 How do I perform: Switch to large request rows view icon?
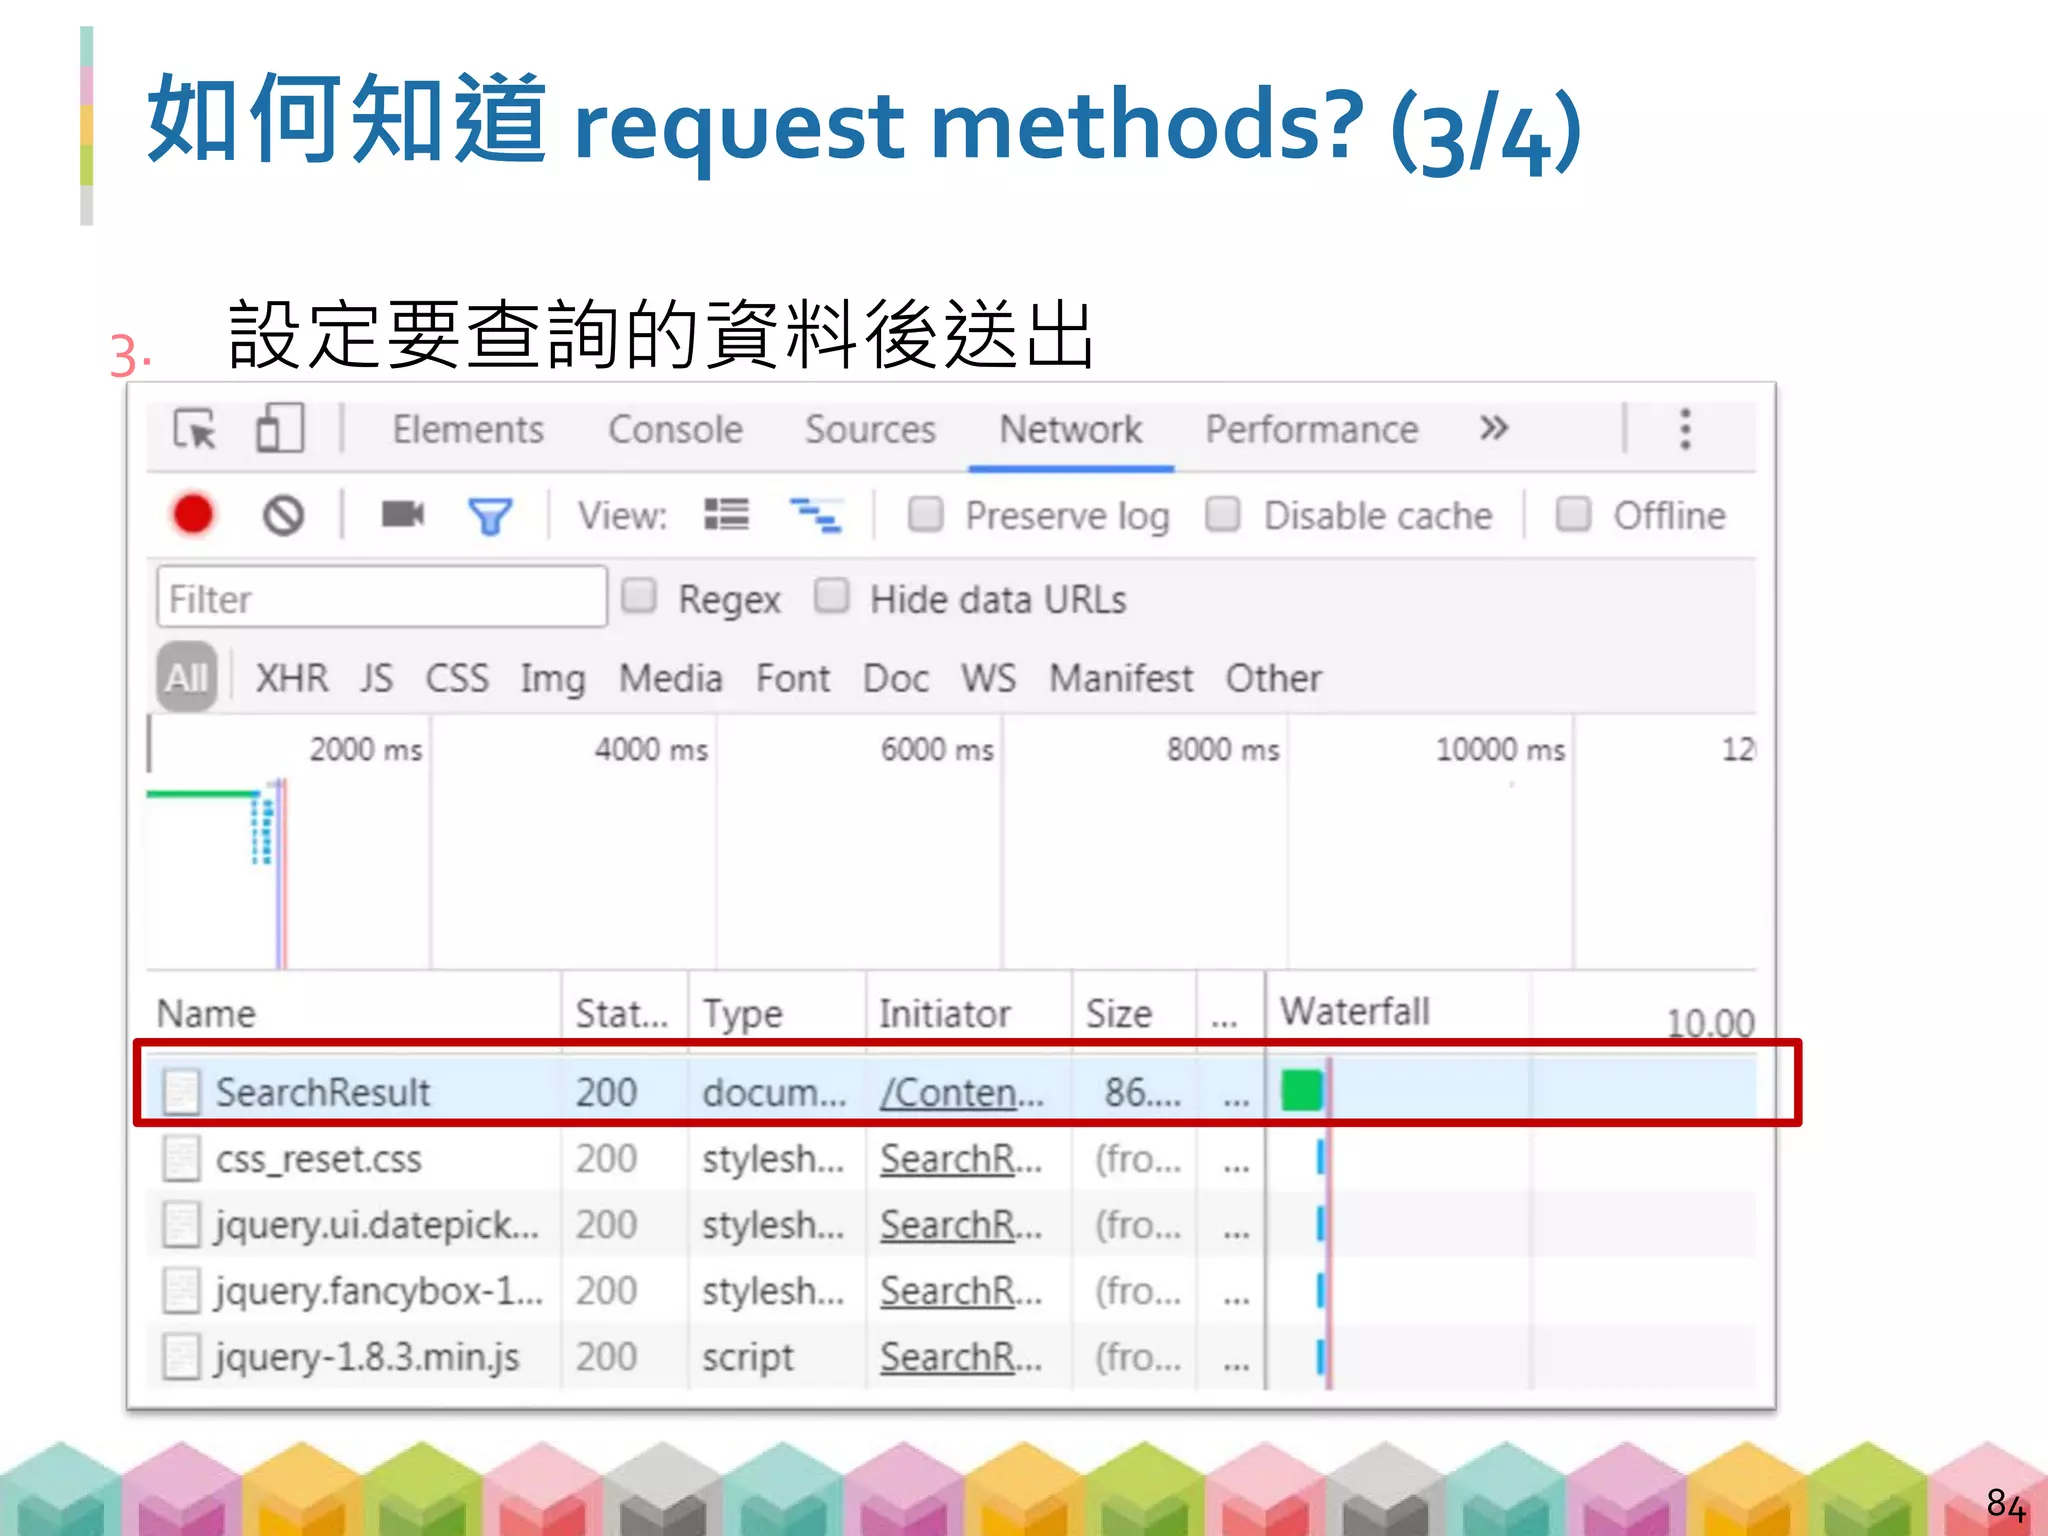(x=726, y=515)
